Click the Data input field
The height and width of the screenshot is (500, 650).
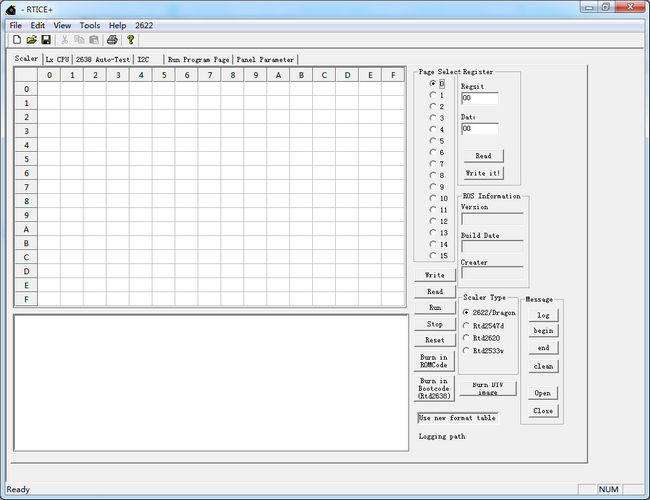[x=480, y=129]
